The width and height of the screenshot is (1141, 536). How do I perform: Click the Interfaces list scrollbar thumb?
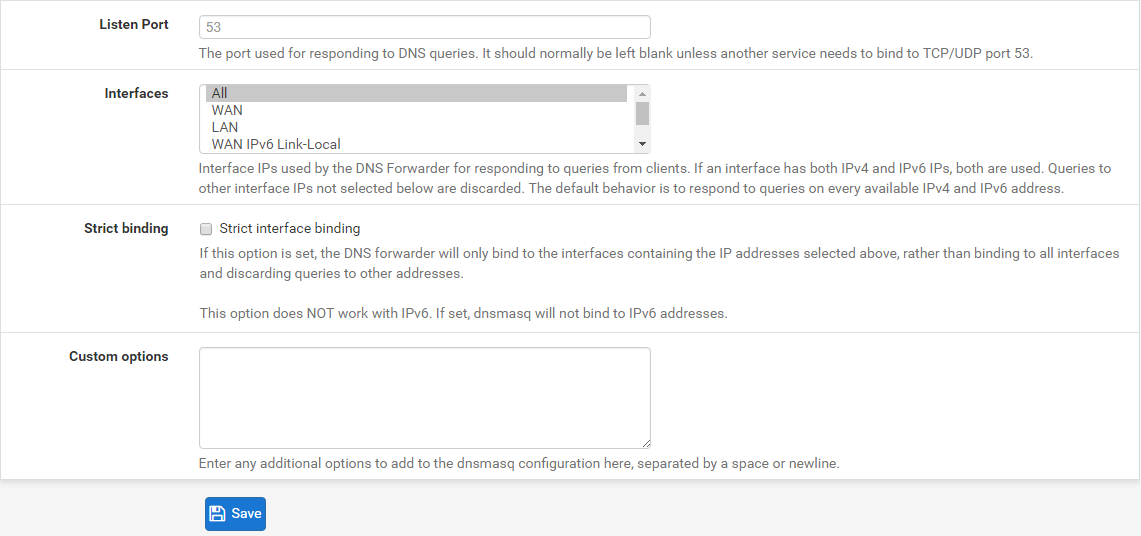643,112
